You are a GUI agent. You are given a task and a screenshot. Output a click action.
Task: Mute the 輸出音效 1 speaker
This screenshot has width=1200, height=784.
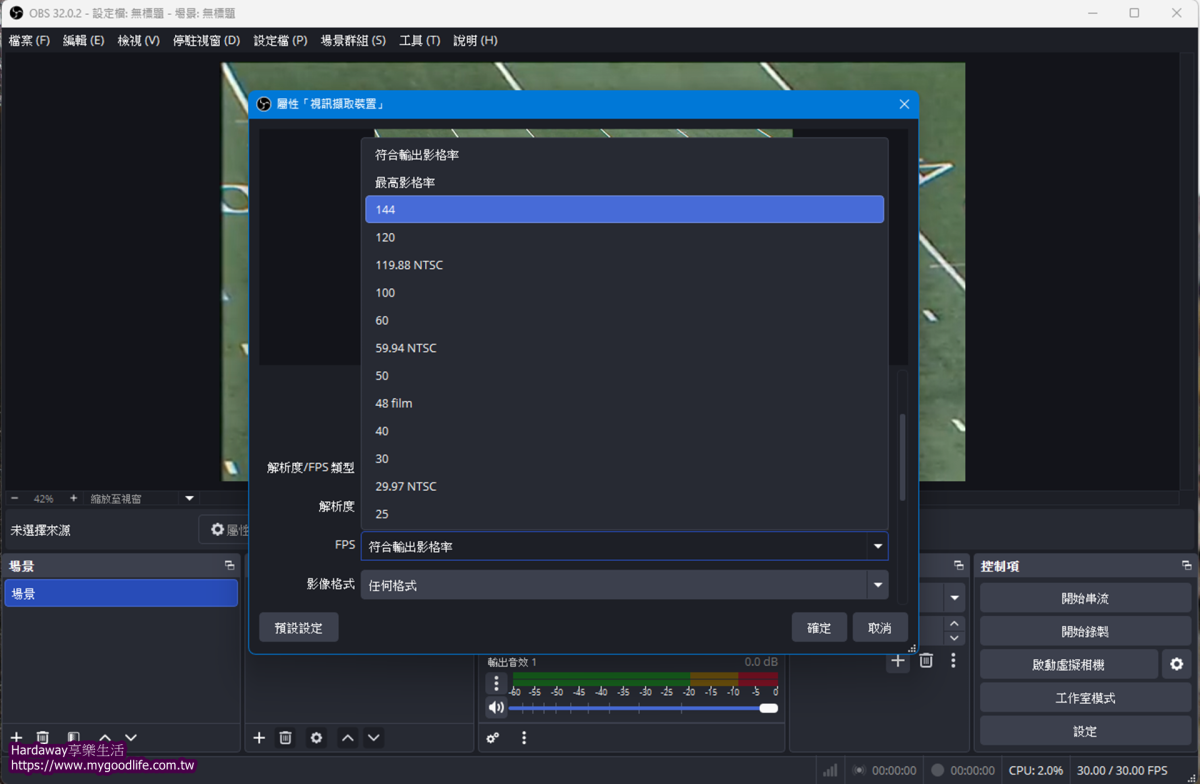[496, 708]
